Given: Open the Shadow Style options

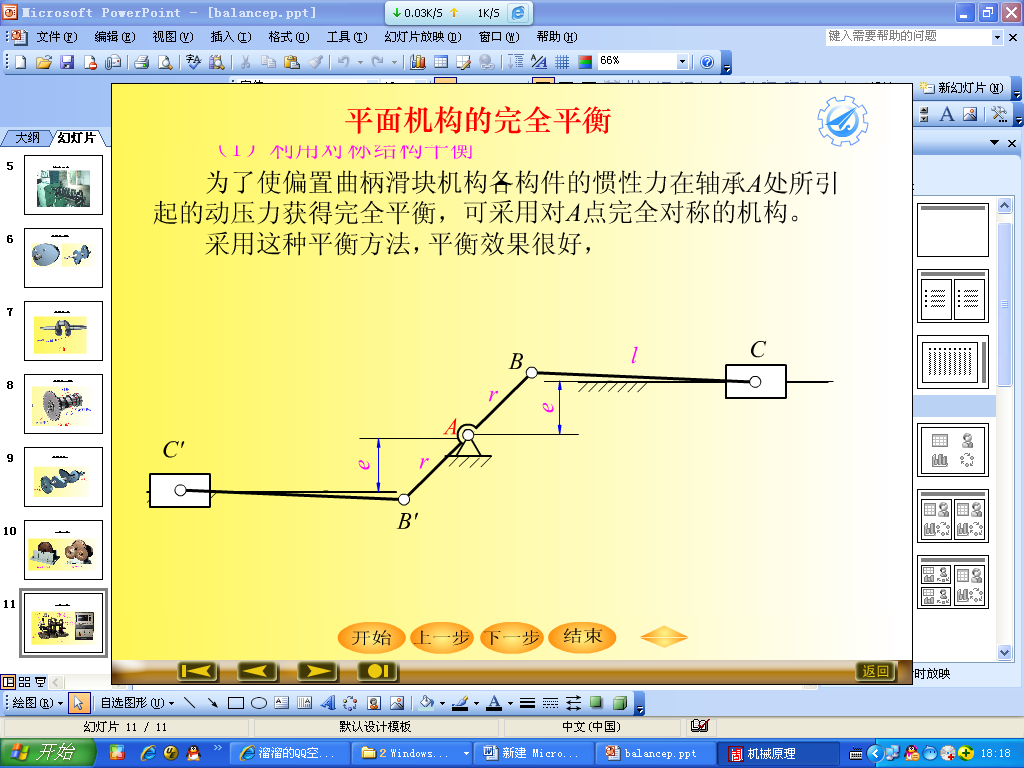Looking at the screenshot, I should click(x=596, y=703).
